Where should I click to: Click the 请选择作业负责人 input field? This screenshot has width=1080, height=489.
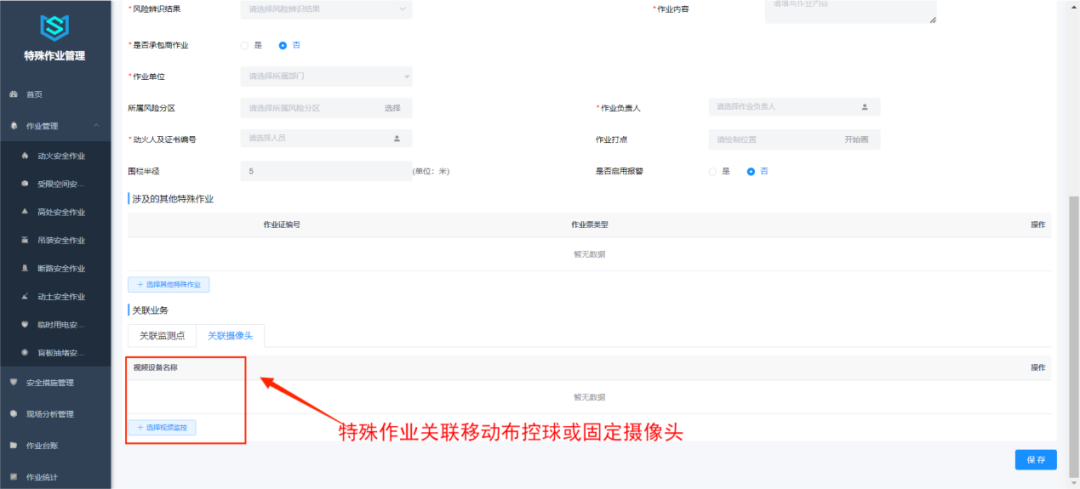(x=794, y=107)
